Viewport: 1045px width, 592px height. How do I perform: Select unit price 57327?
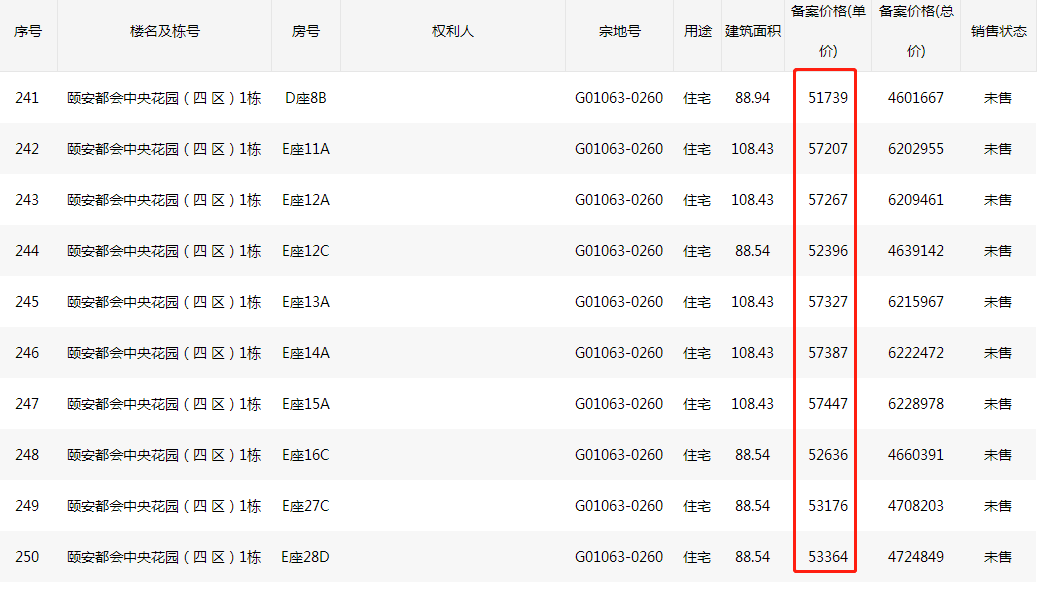pyautogui.click(x=828, y=302)
